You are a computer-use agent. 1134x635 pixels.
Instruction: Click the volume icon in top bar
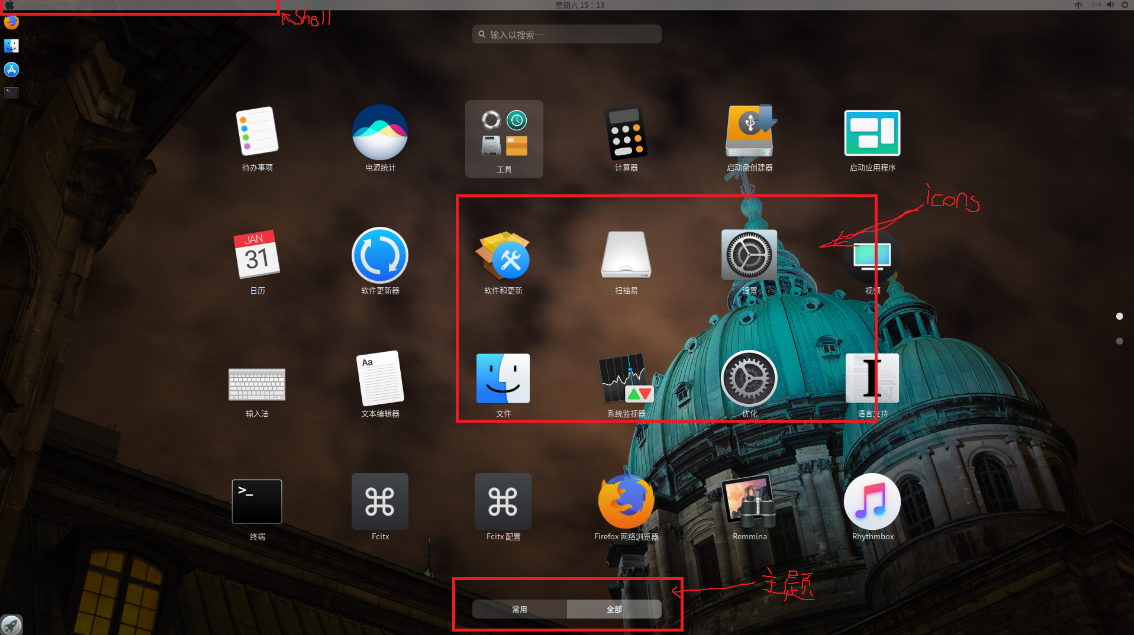click(x=1110, y=5)
